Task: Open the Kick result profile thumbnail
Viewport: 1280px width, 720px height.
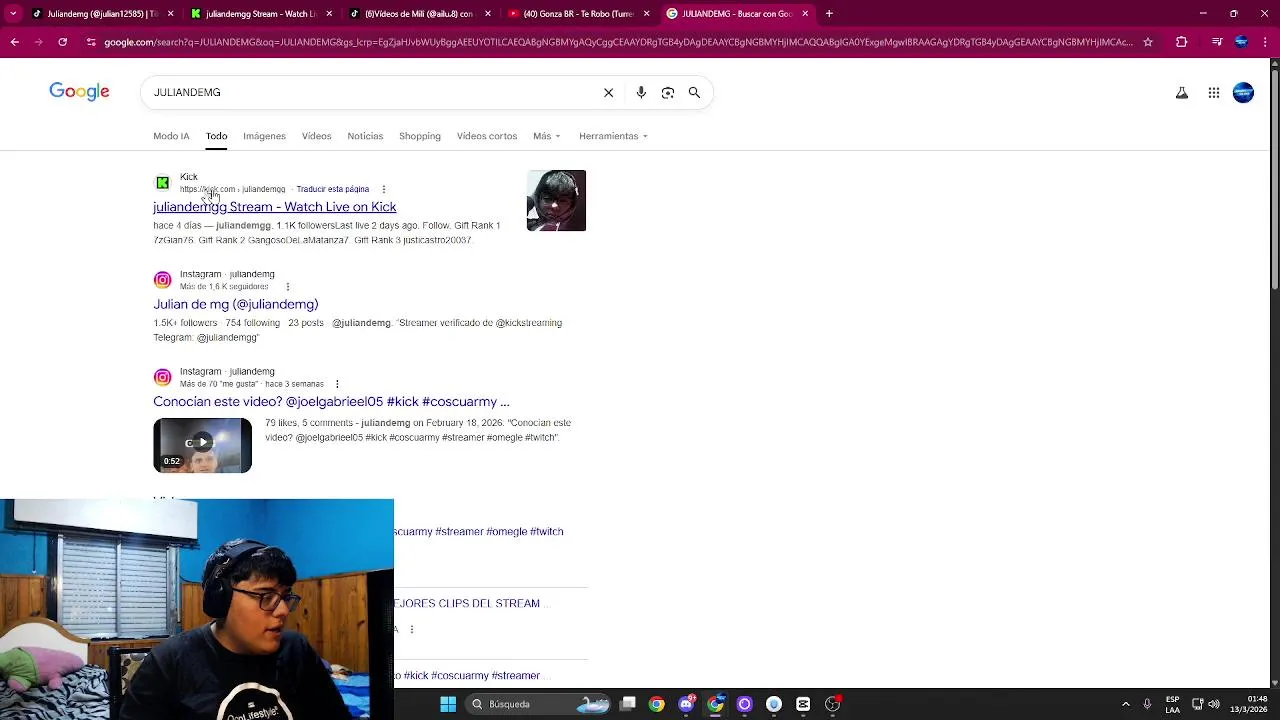Action: click(x=556, y=200)
